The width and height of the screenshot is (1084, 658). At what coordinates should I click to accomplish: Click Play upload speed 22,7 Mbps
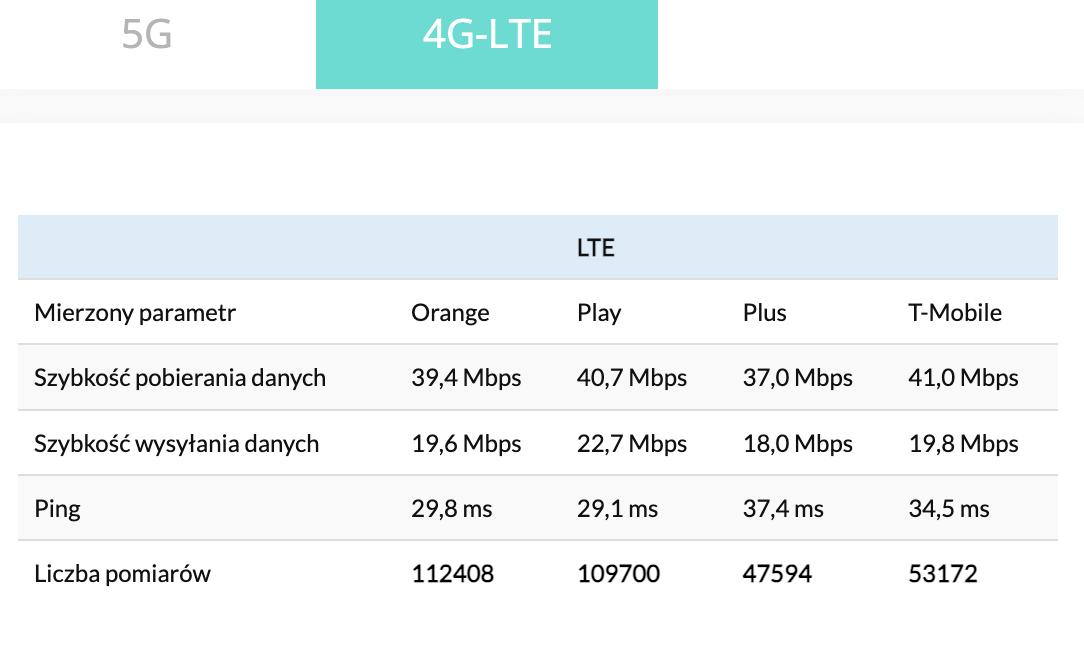(632, 444)
